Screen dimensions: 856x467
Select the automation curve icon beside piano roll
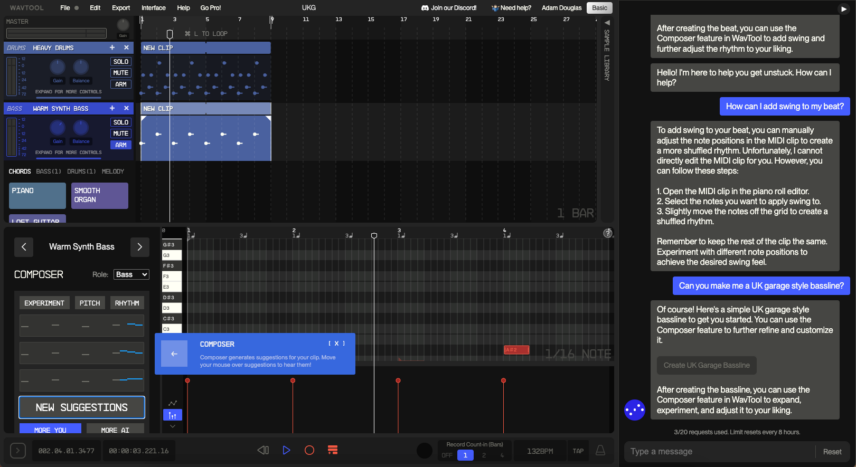(x=173, y=403)
